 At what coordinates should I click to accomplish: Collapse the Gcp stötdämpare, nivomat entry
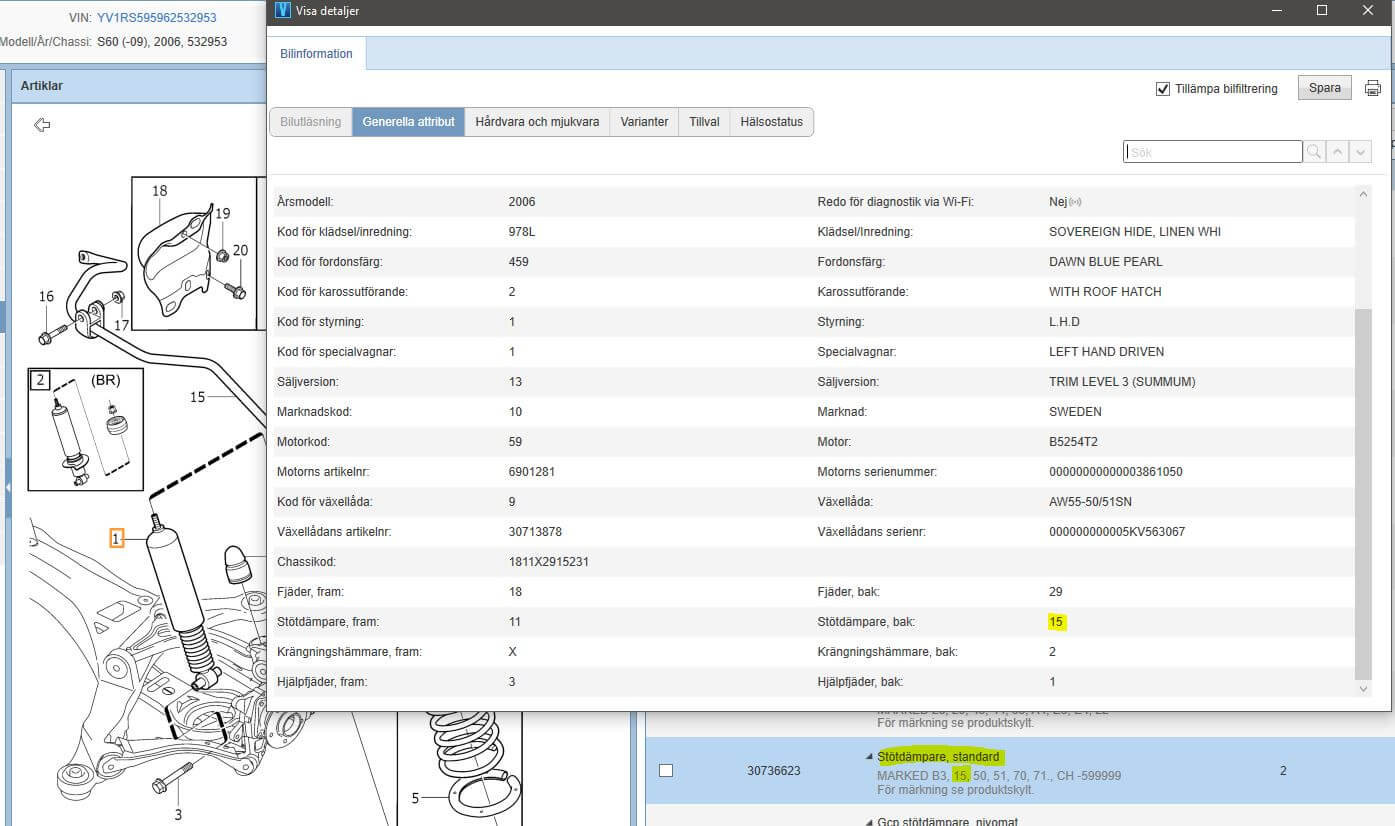[869, 822]
